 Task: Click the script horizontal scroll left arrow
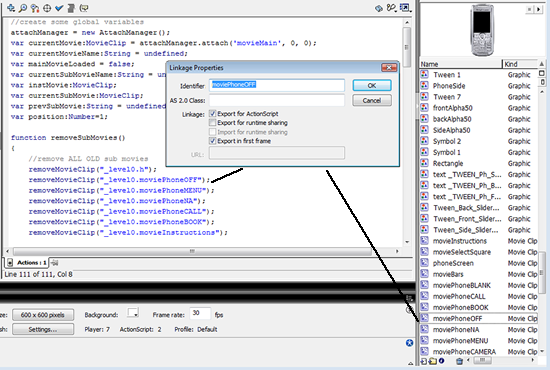click(7, 251)
